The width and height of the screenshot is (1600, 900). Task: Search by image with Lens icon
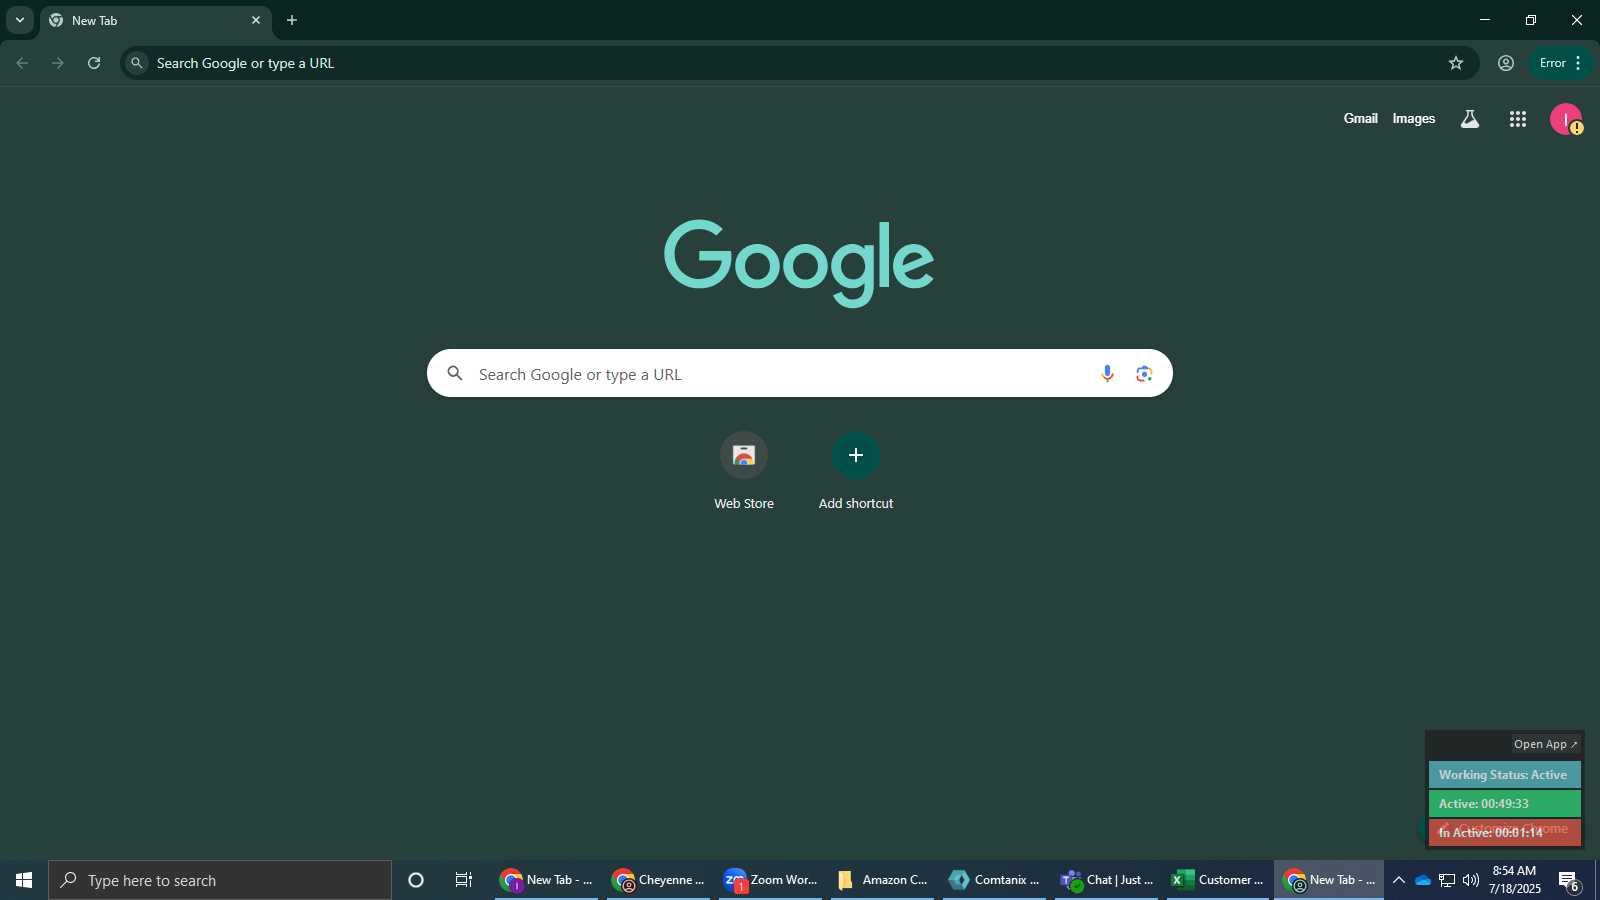point(1144,373)
